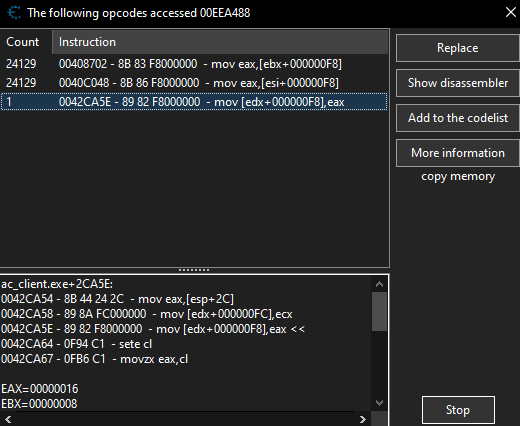Click Add to the codelist

click(457, 118)
